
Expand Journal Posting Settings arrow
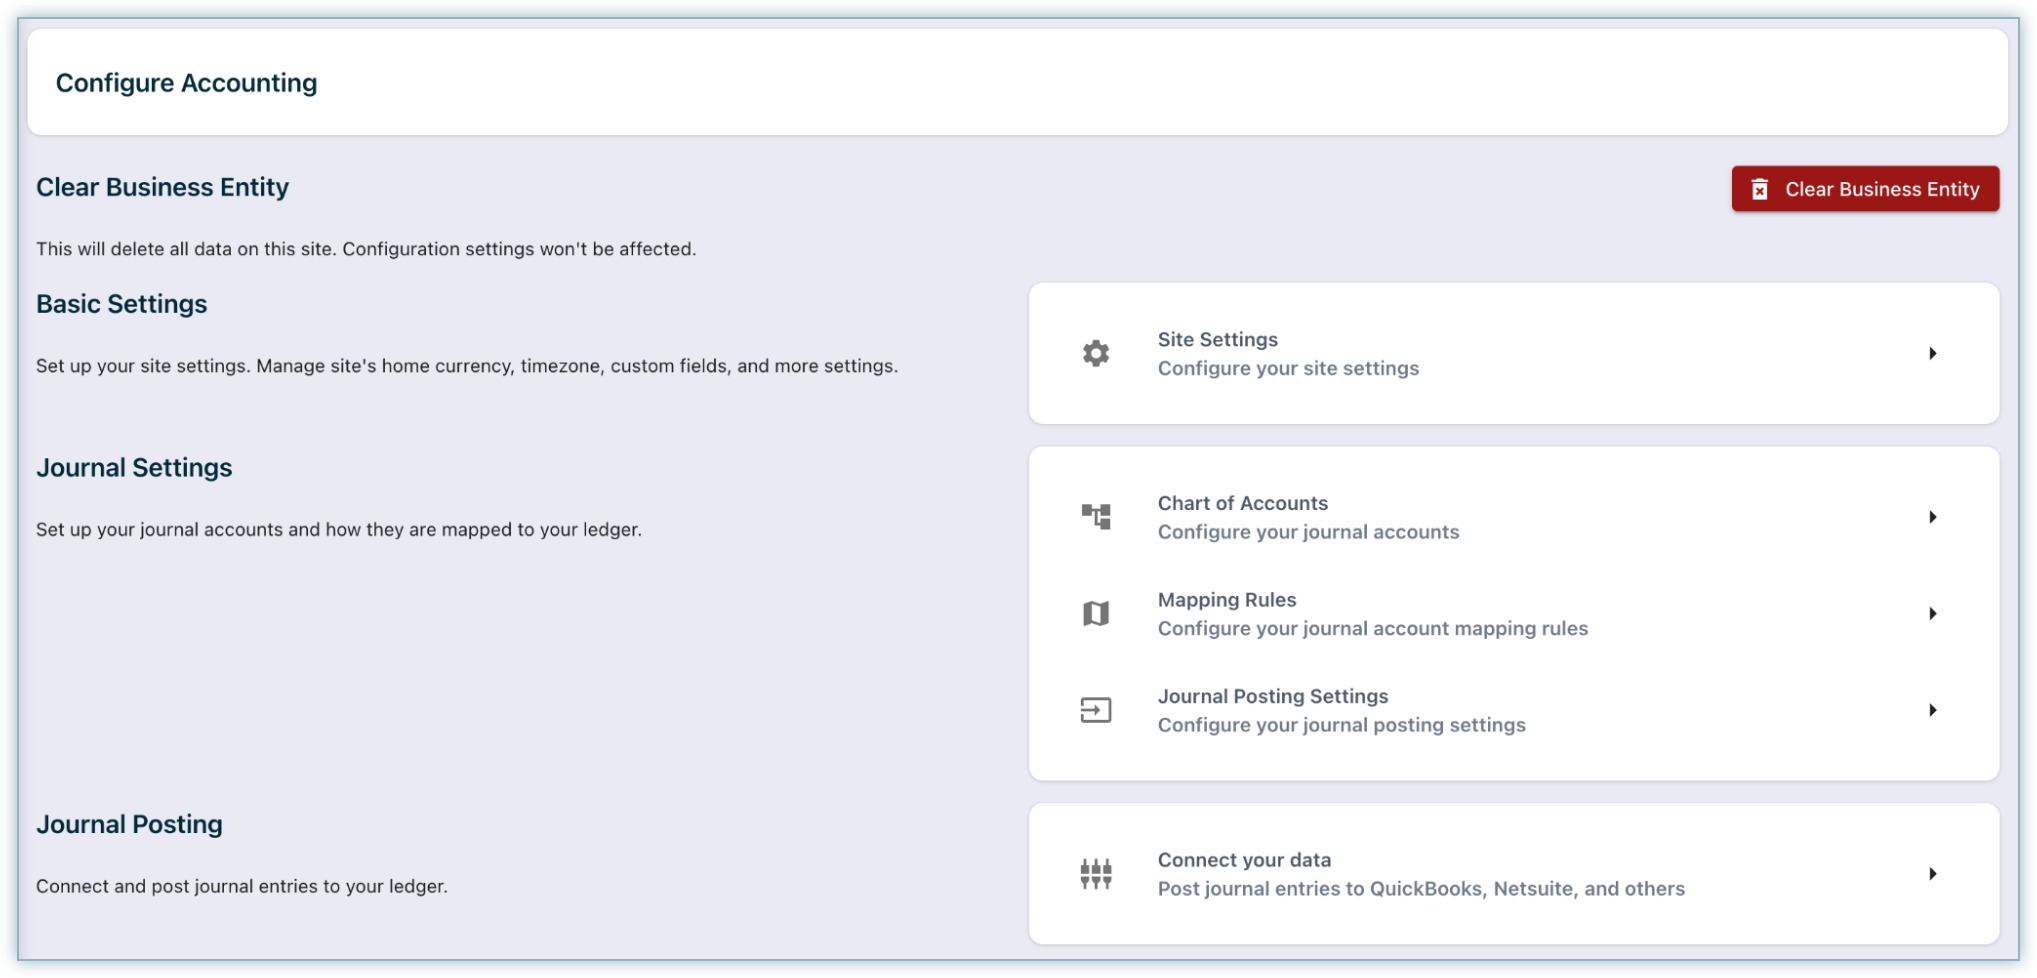pyautogui.click(x=1933, y=710)
